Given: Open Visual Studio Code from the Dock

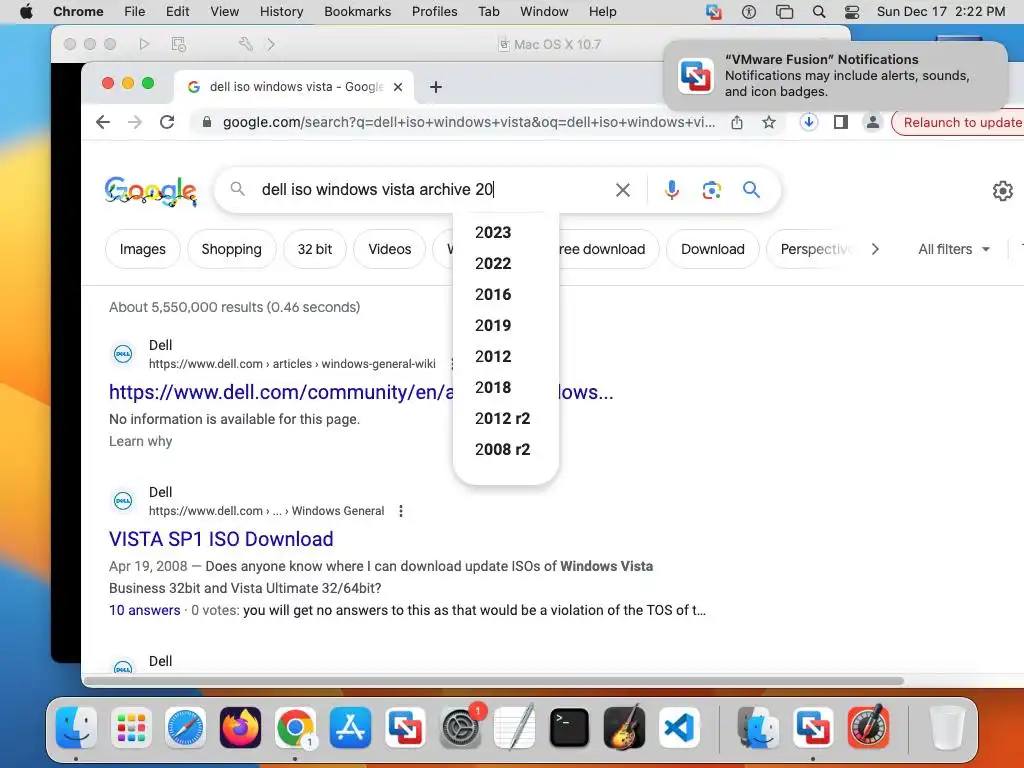Looking at the screenshot, I should (679, 728).
